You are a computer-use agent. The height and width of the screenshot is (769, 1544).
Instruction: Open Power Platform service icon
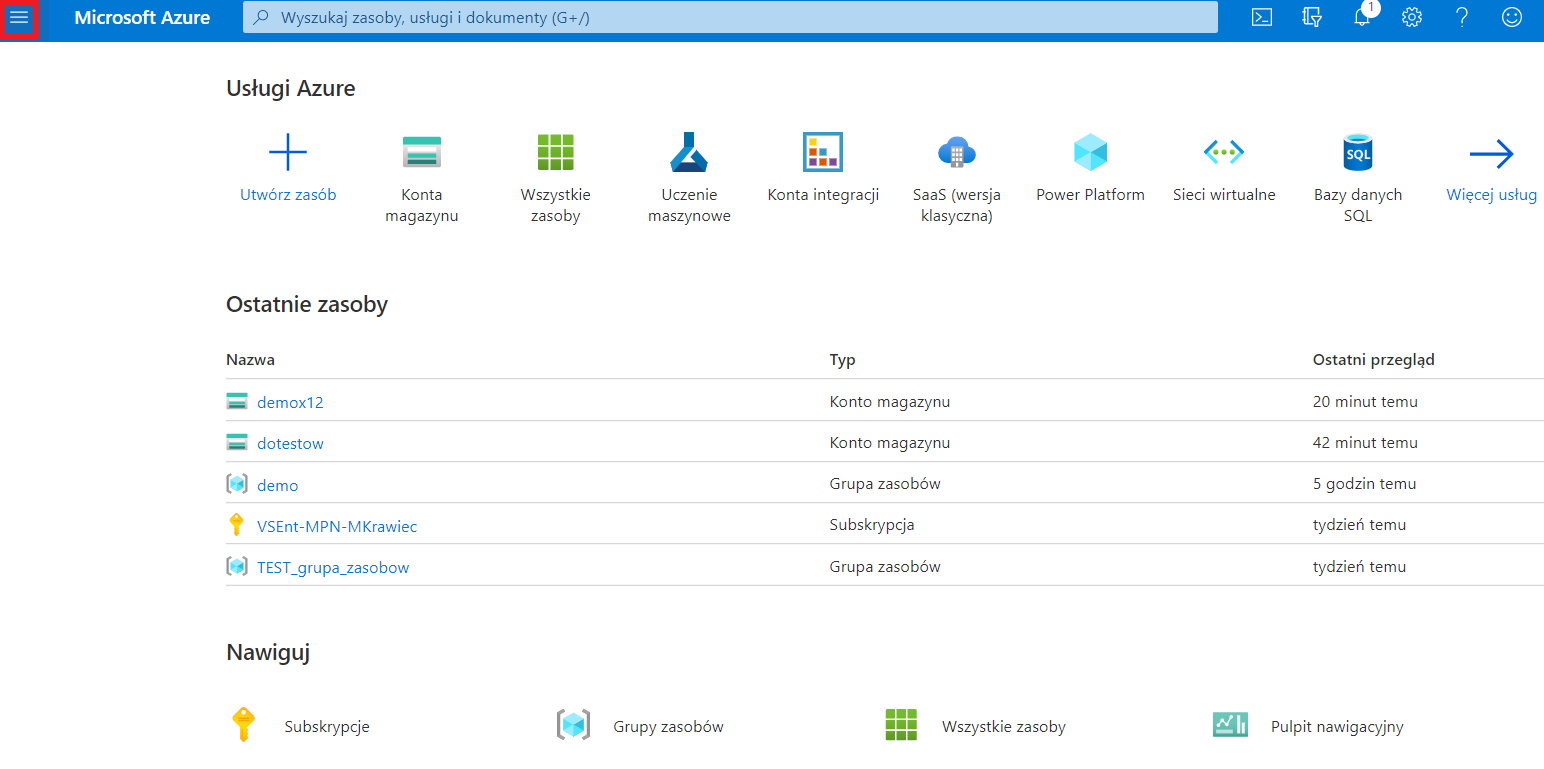point(1090,152)
